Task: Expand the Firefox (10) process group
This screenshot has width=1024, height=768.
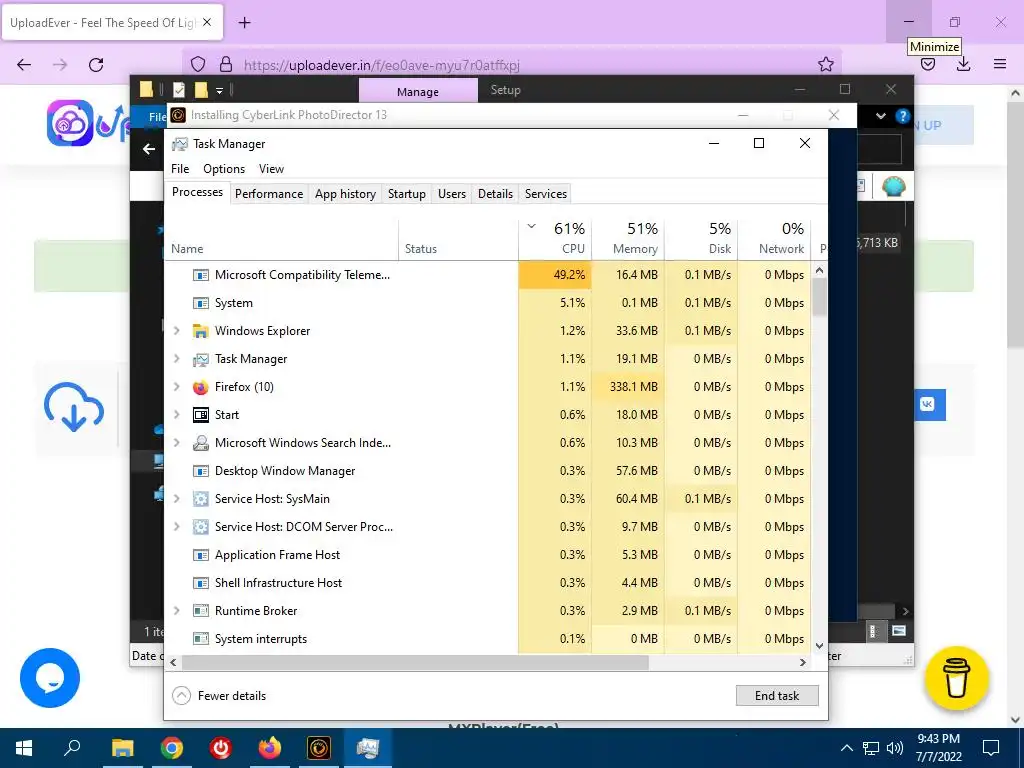Action: [x=176, y=387]
